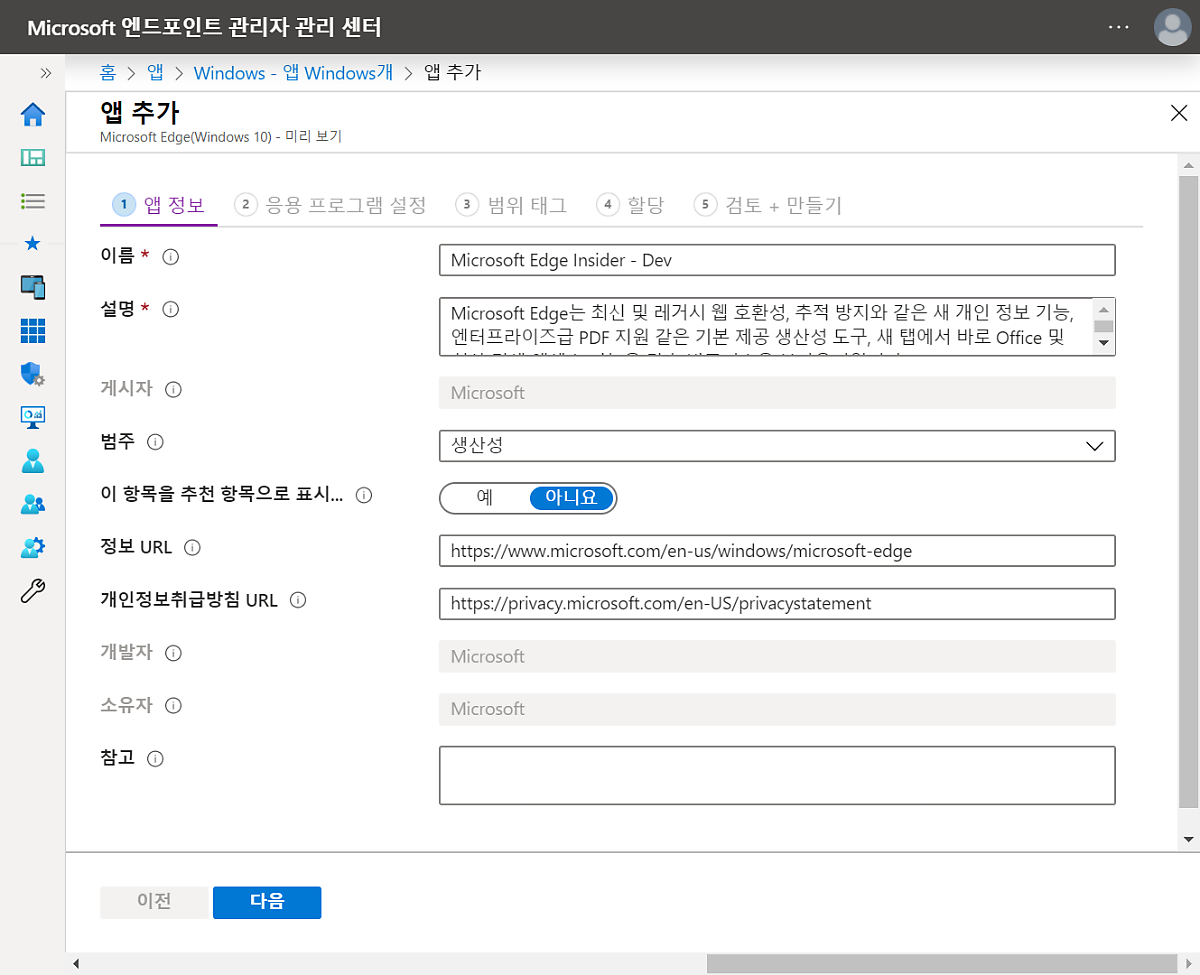Switch to the 할당 tab
This screenshot has width=1200, height=975.
(630, 205)
